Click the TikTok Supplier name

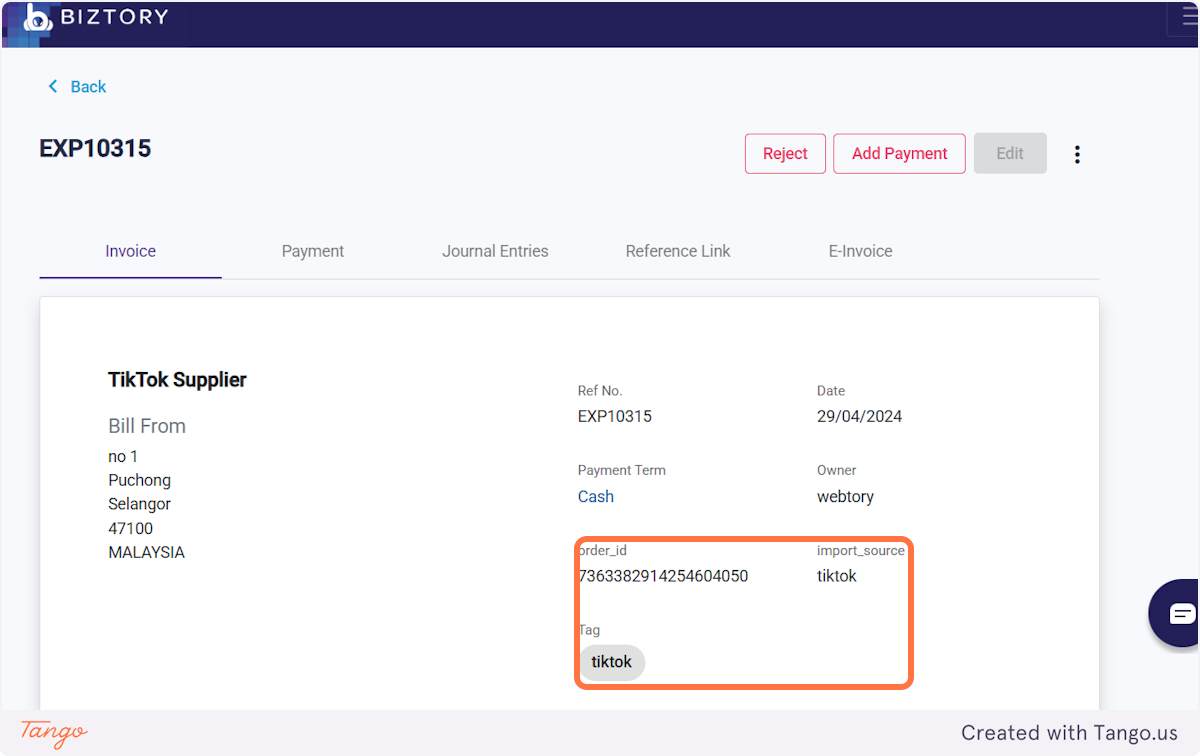pyautogui.click(x=177, y=379)
